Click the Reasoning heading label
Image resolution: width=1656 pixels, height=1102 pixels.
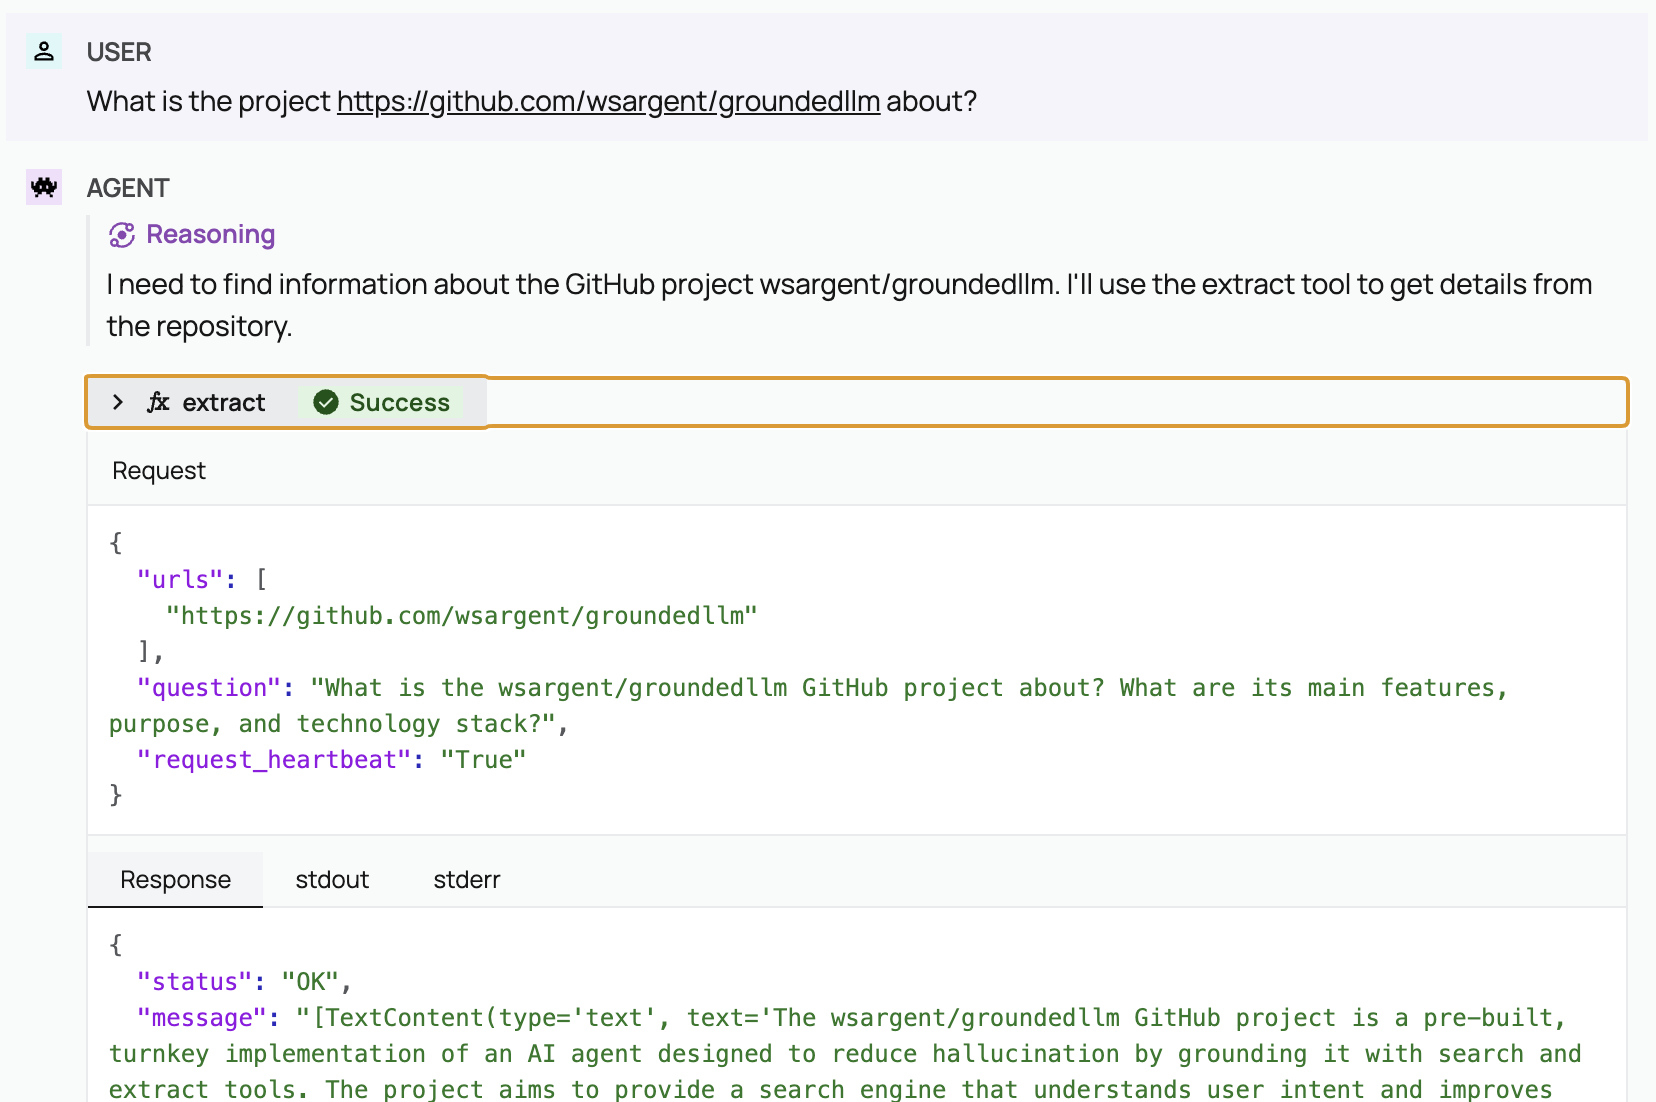[211, 234]
